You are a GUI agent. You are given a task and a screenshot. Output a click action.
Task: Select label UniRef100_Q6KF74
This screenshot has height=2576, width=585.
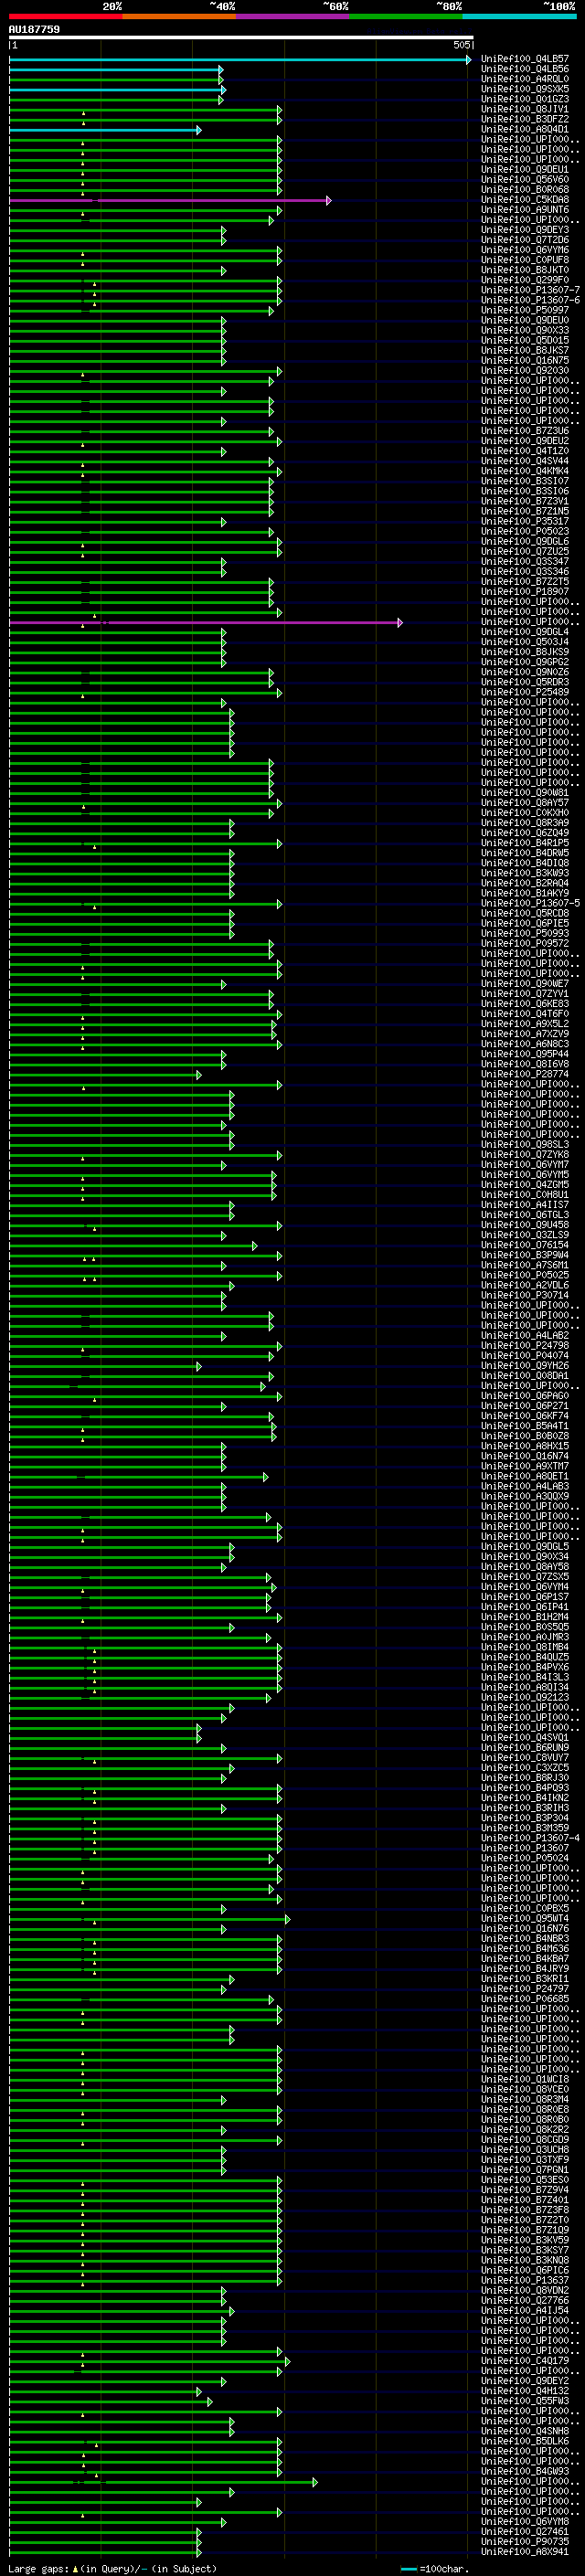[525, 1416]
